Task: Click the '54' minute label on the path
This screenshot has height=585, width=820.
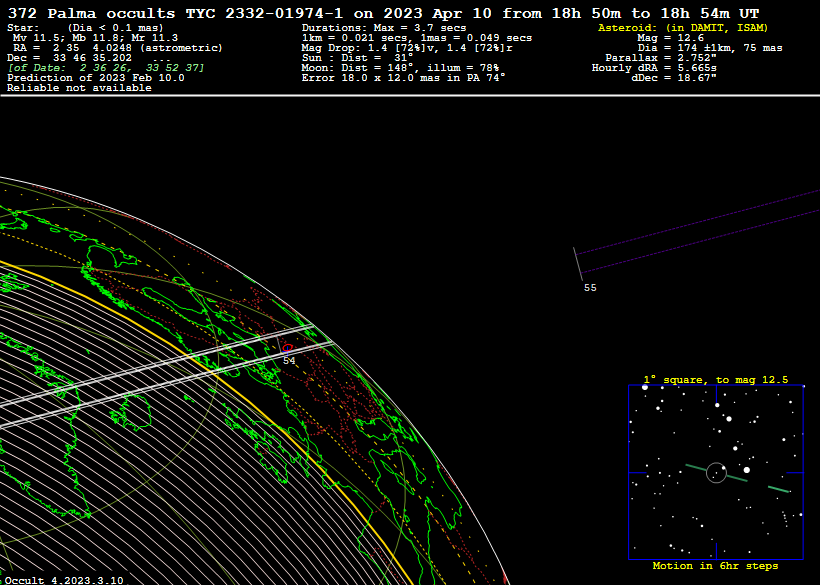Action: [x=289, y=361]
